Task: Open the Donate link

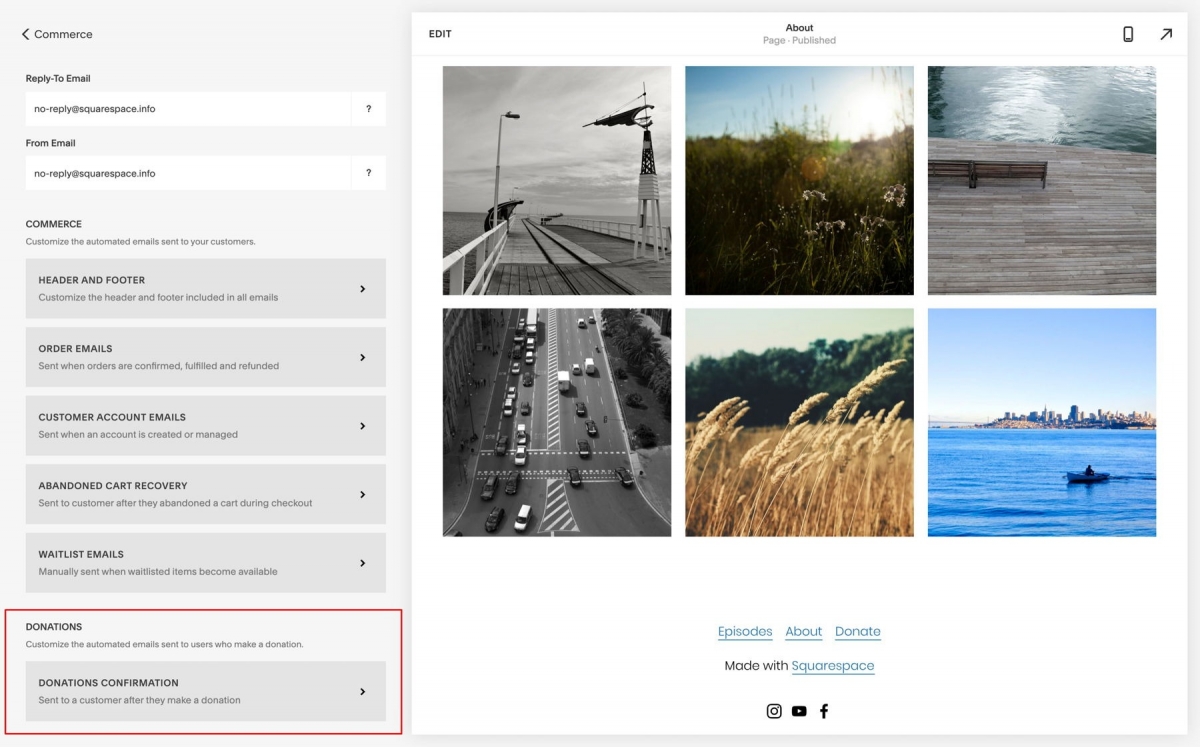Action: (858, 631)
